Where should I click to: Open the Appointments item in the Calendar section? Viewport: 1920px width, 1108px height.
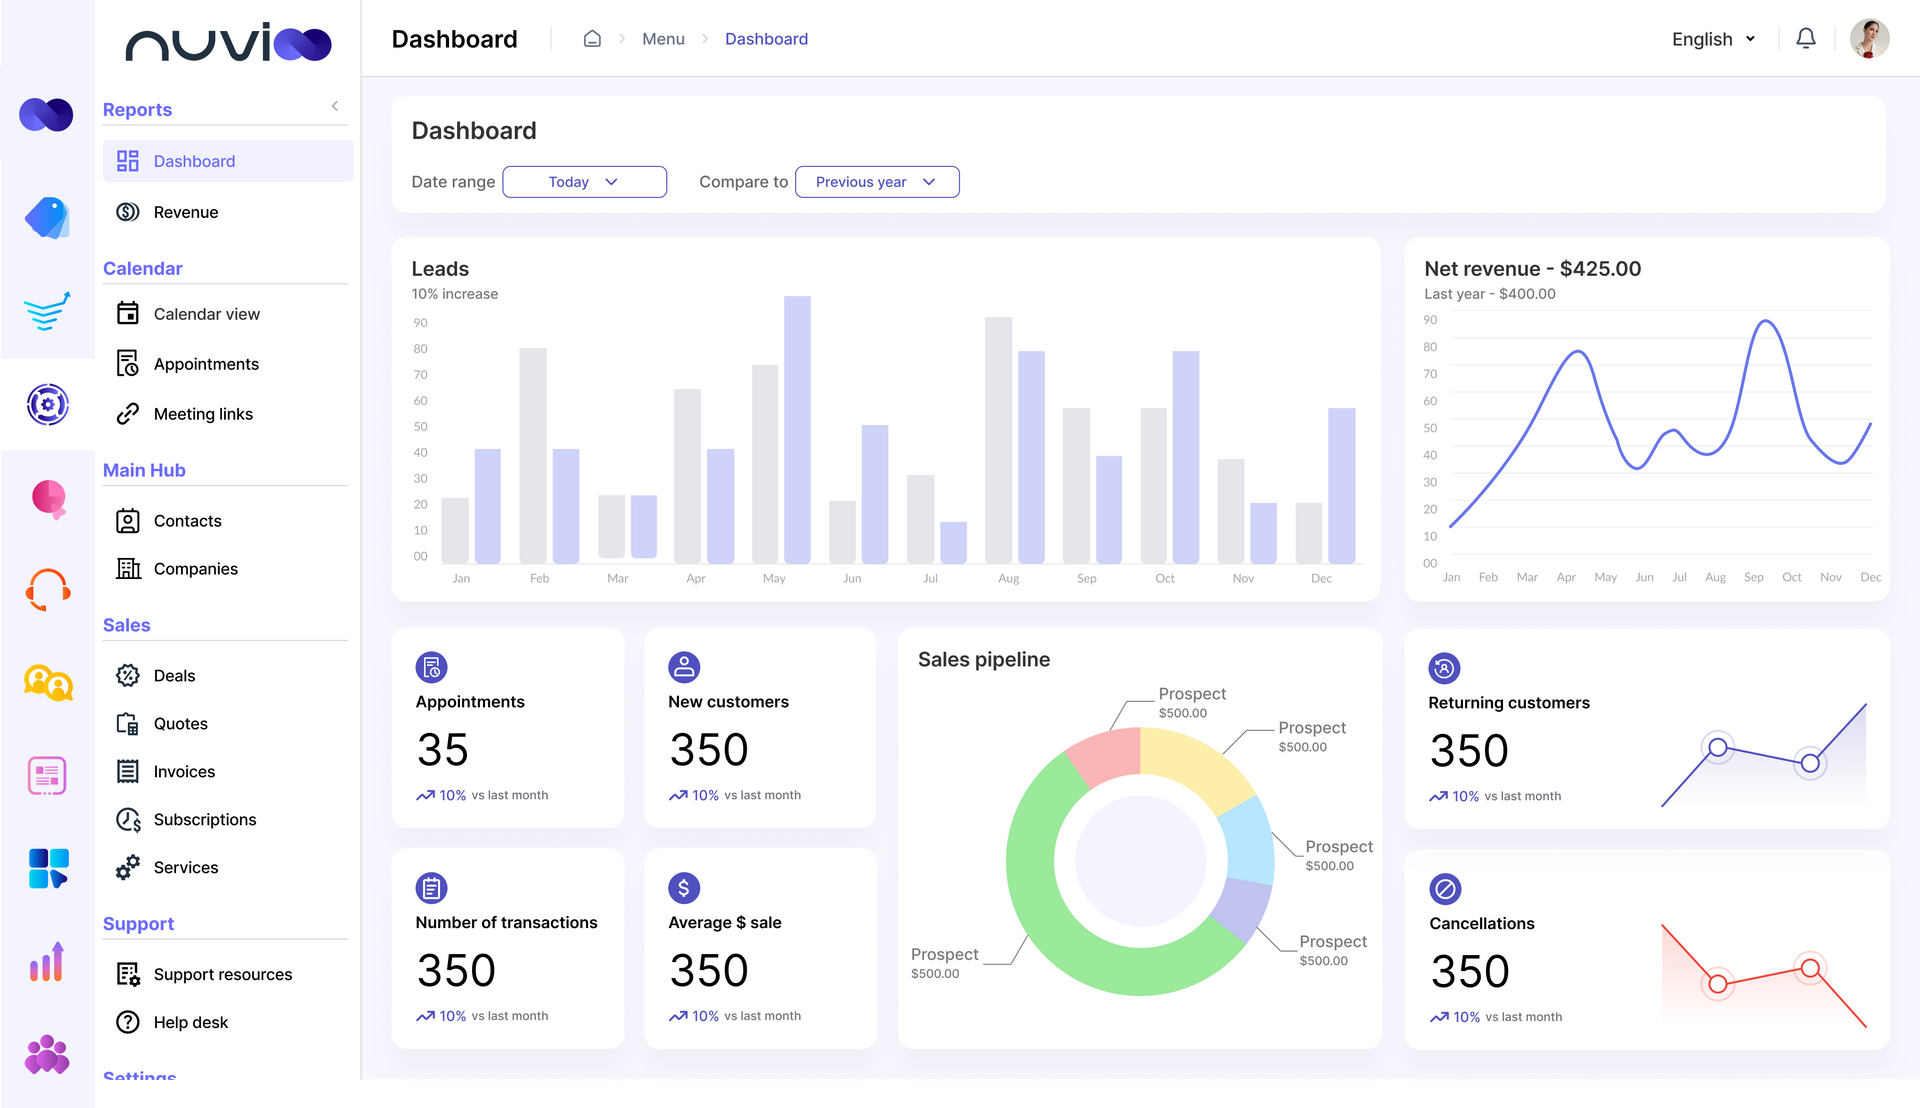click(x=206, y=363)
